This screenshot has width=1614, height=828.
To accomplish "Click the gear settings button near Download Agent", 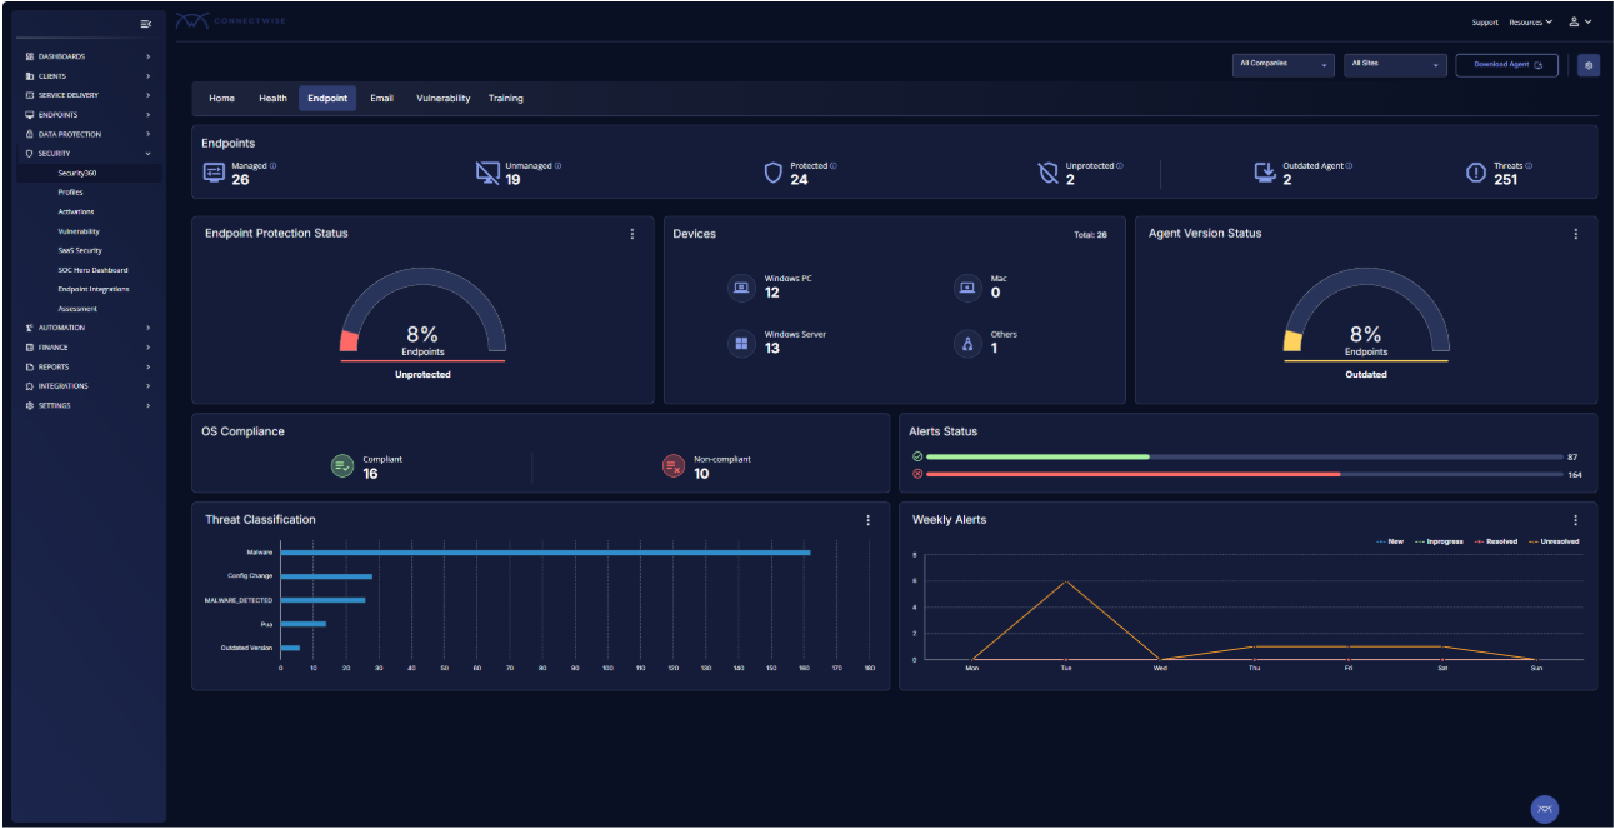I will coord(1588,65).
